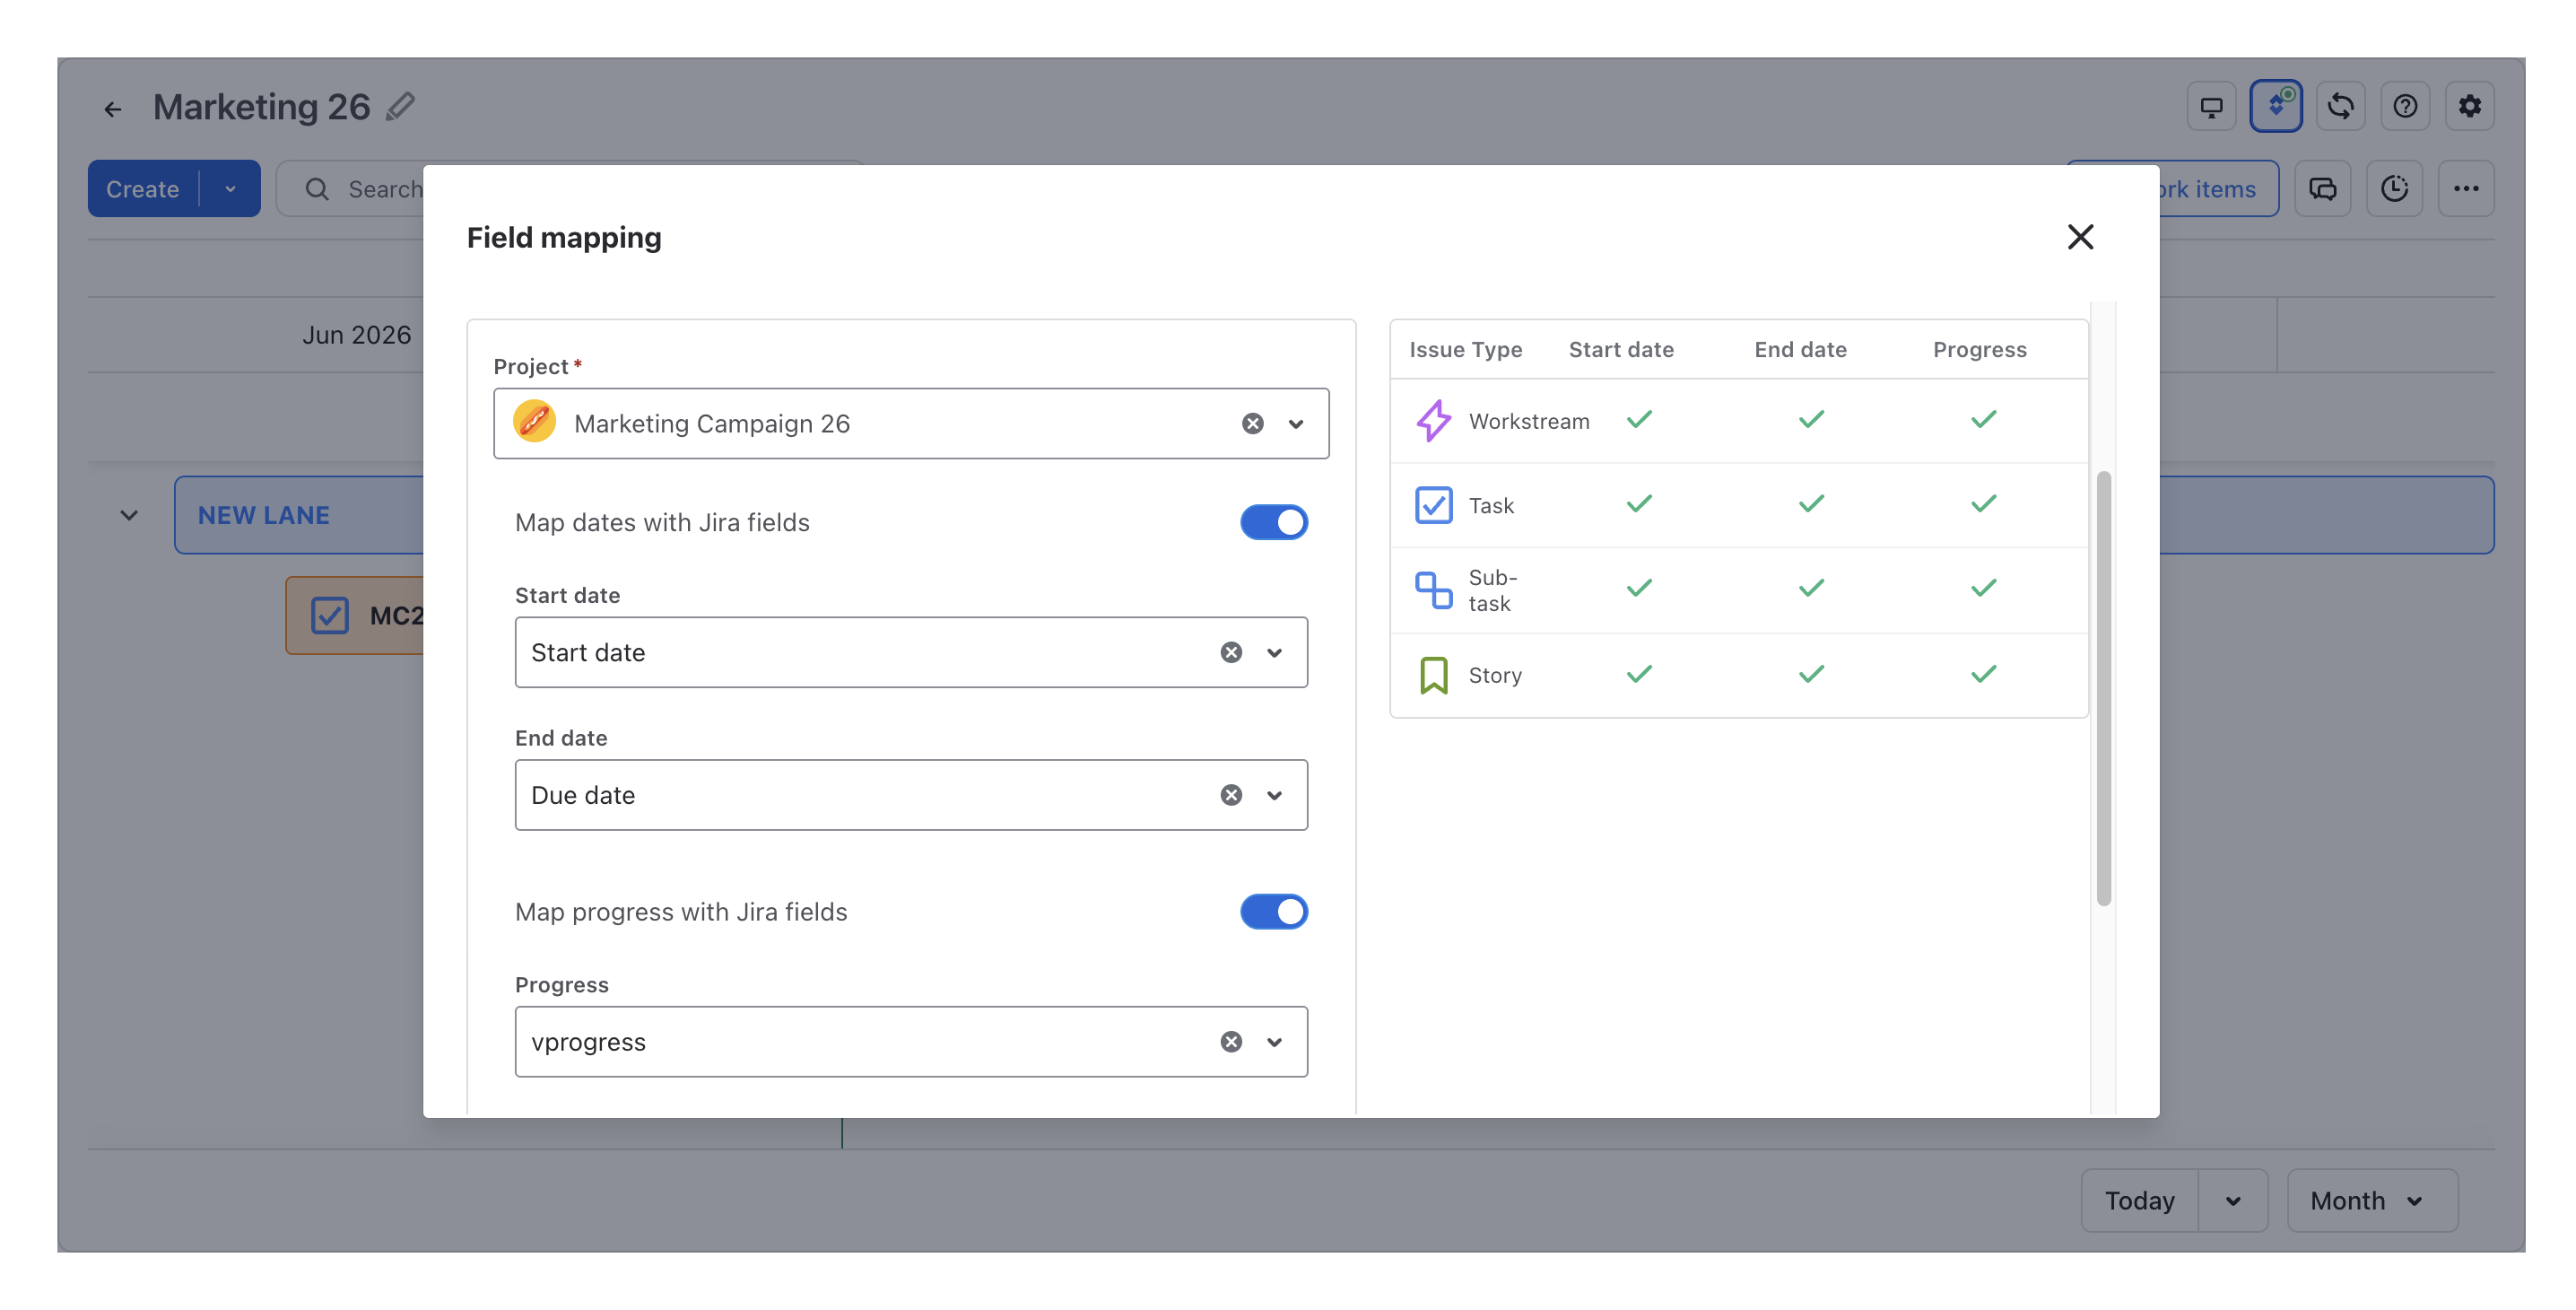Screen dimensions: 2576x1310
Task: Clear the Start date field mapping
Action: click(1231, 653)
